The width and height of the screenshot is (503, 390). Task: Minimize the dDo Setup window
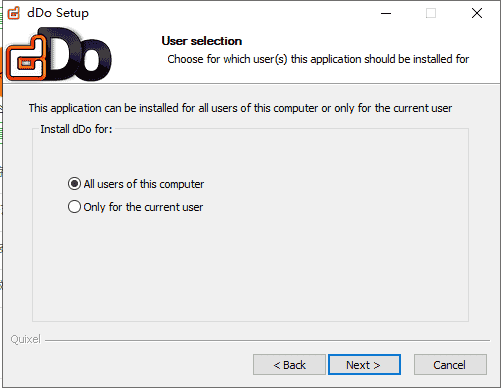(x=387, y=13)
